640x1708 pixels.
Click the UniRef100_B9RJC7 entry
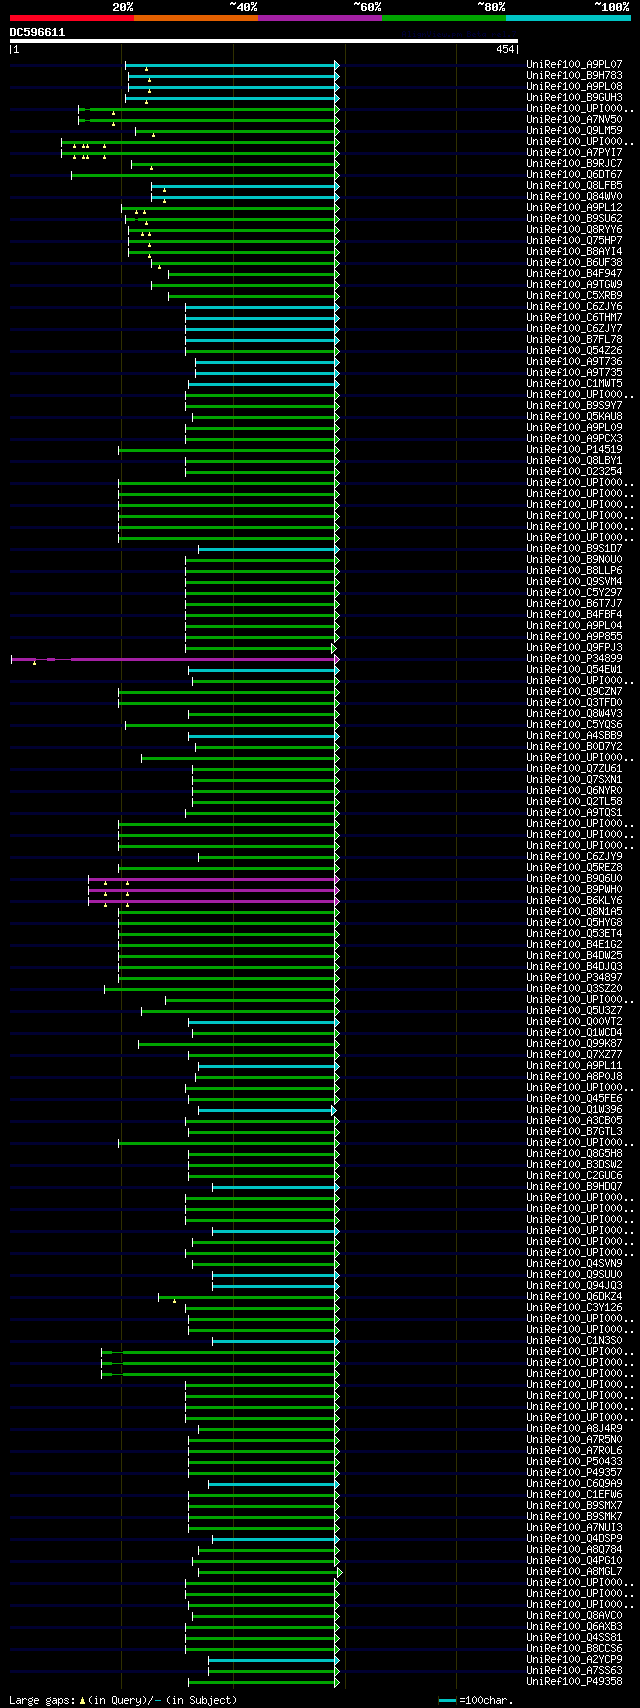574,164
